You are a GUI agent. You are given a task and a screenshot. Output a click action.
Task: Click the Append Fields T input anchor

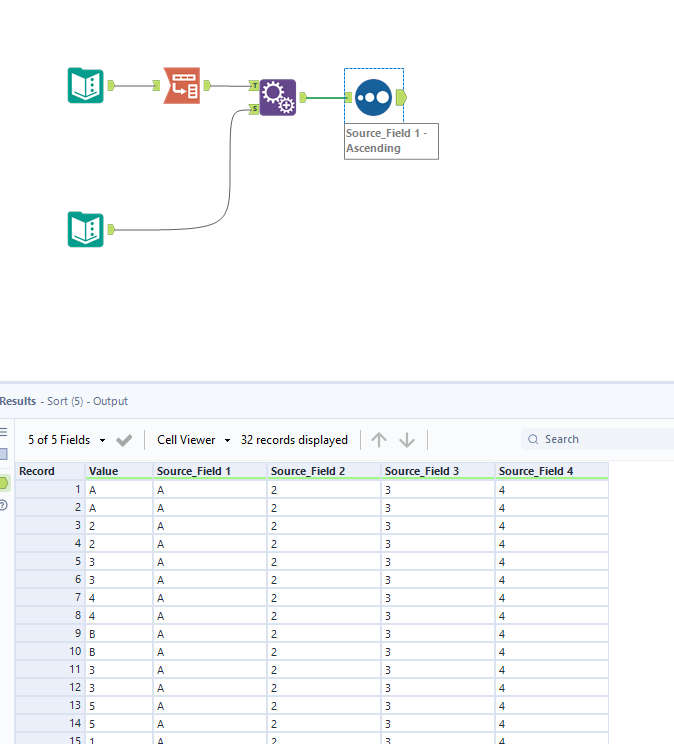255,86
